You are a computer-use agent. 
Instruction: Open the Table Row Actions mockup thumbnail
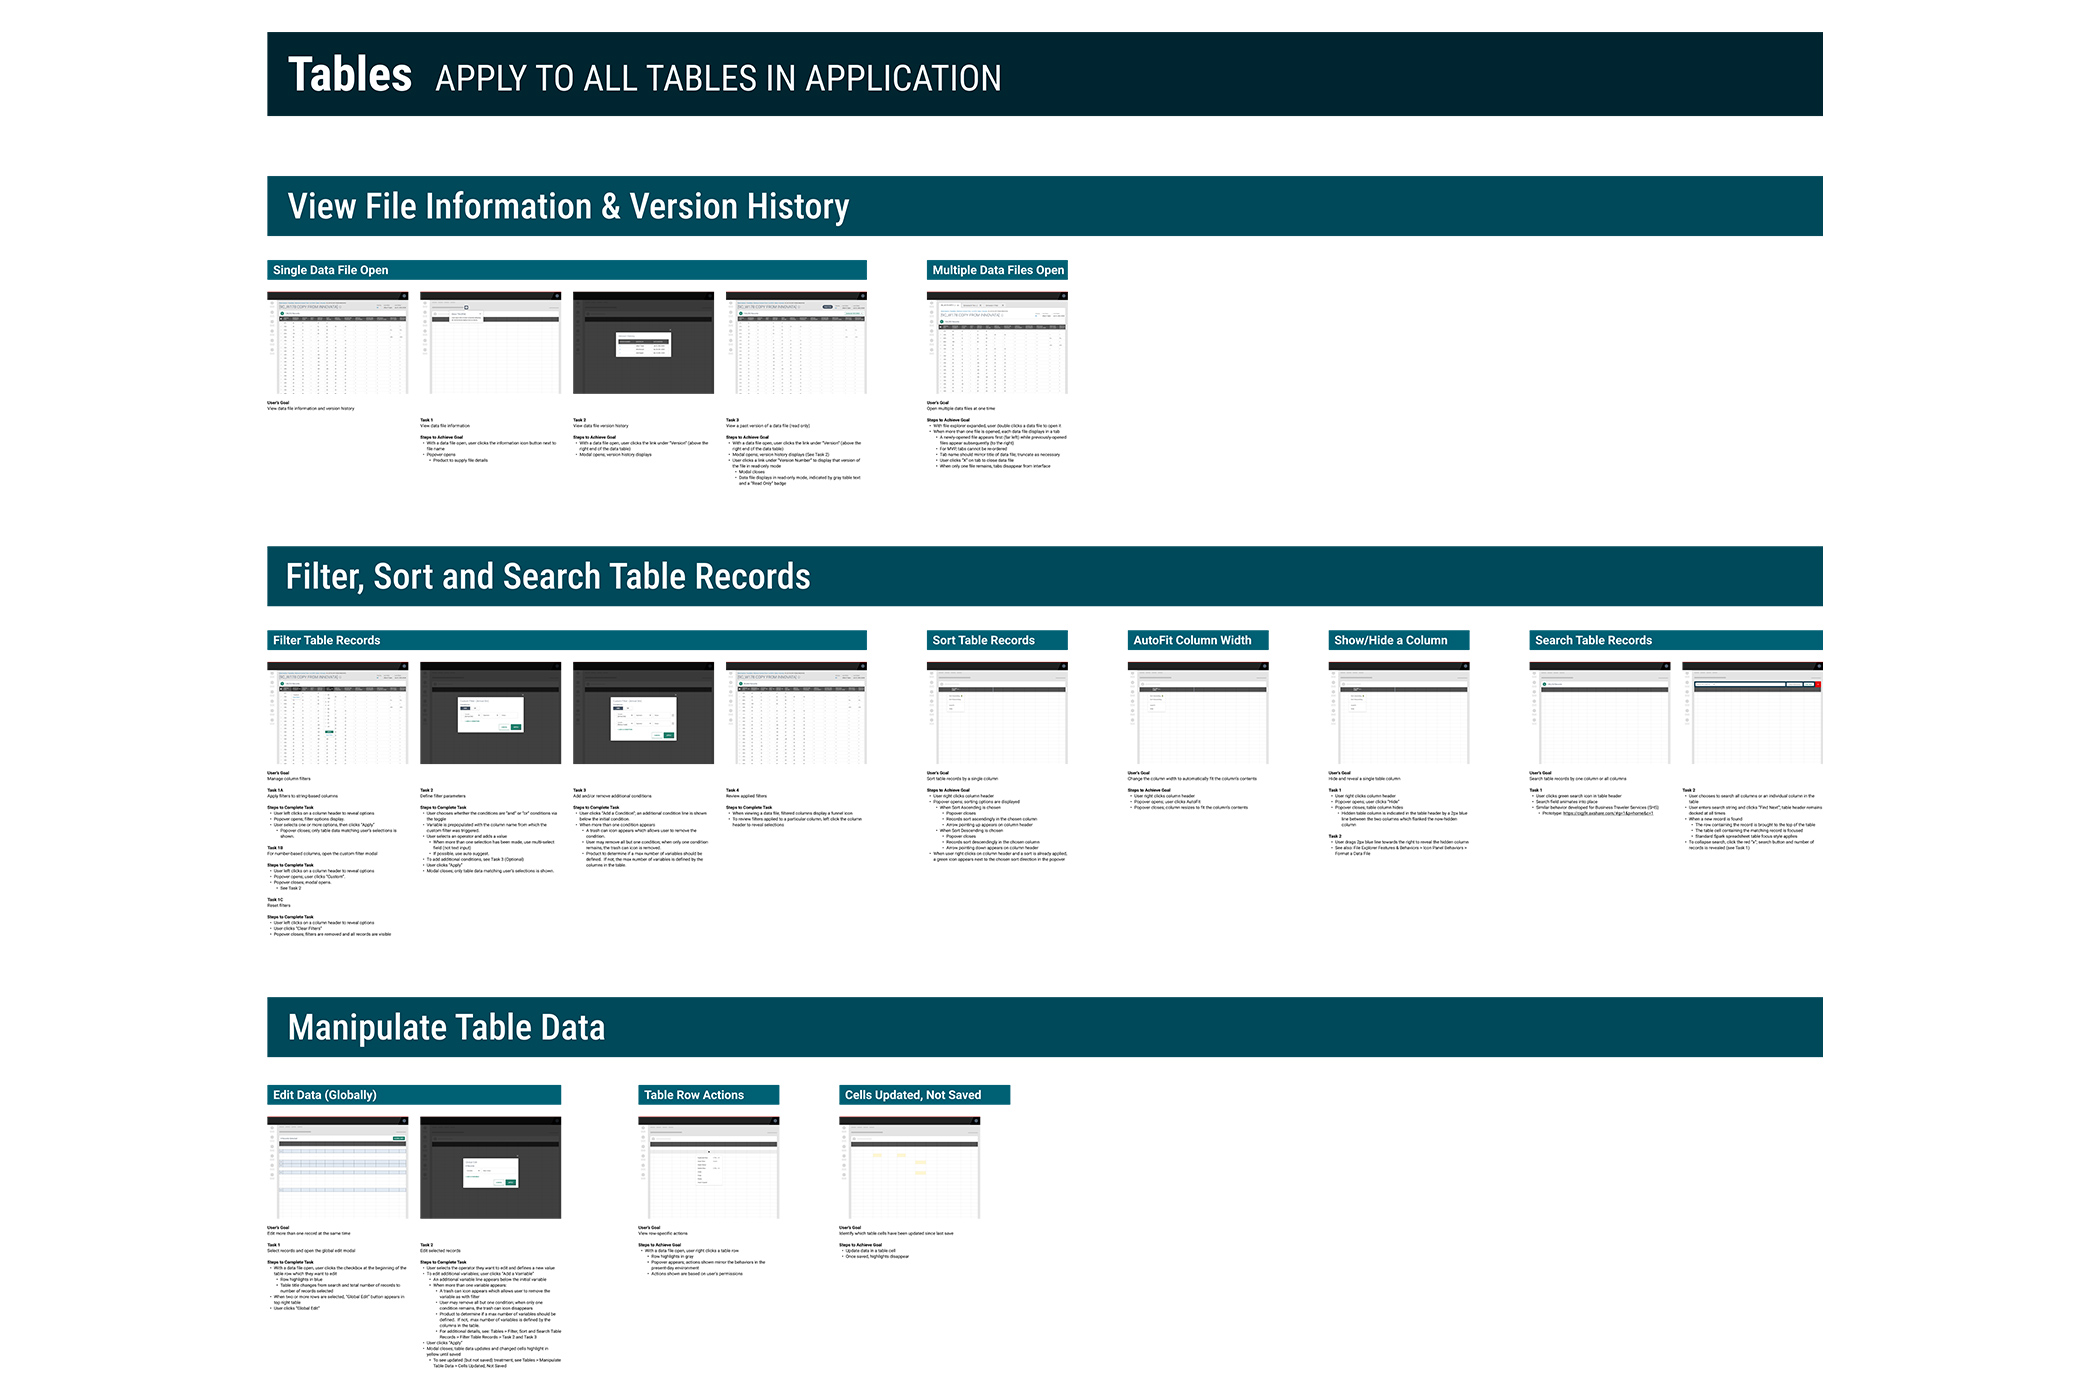pos(708,1168)
